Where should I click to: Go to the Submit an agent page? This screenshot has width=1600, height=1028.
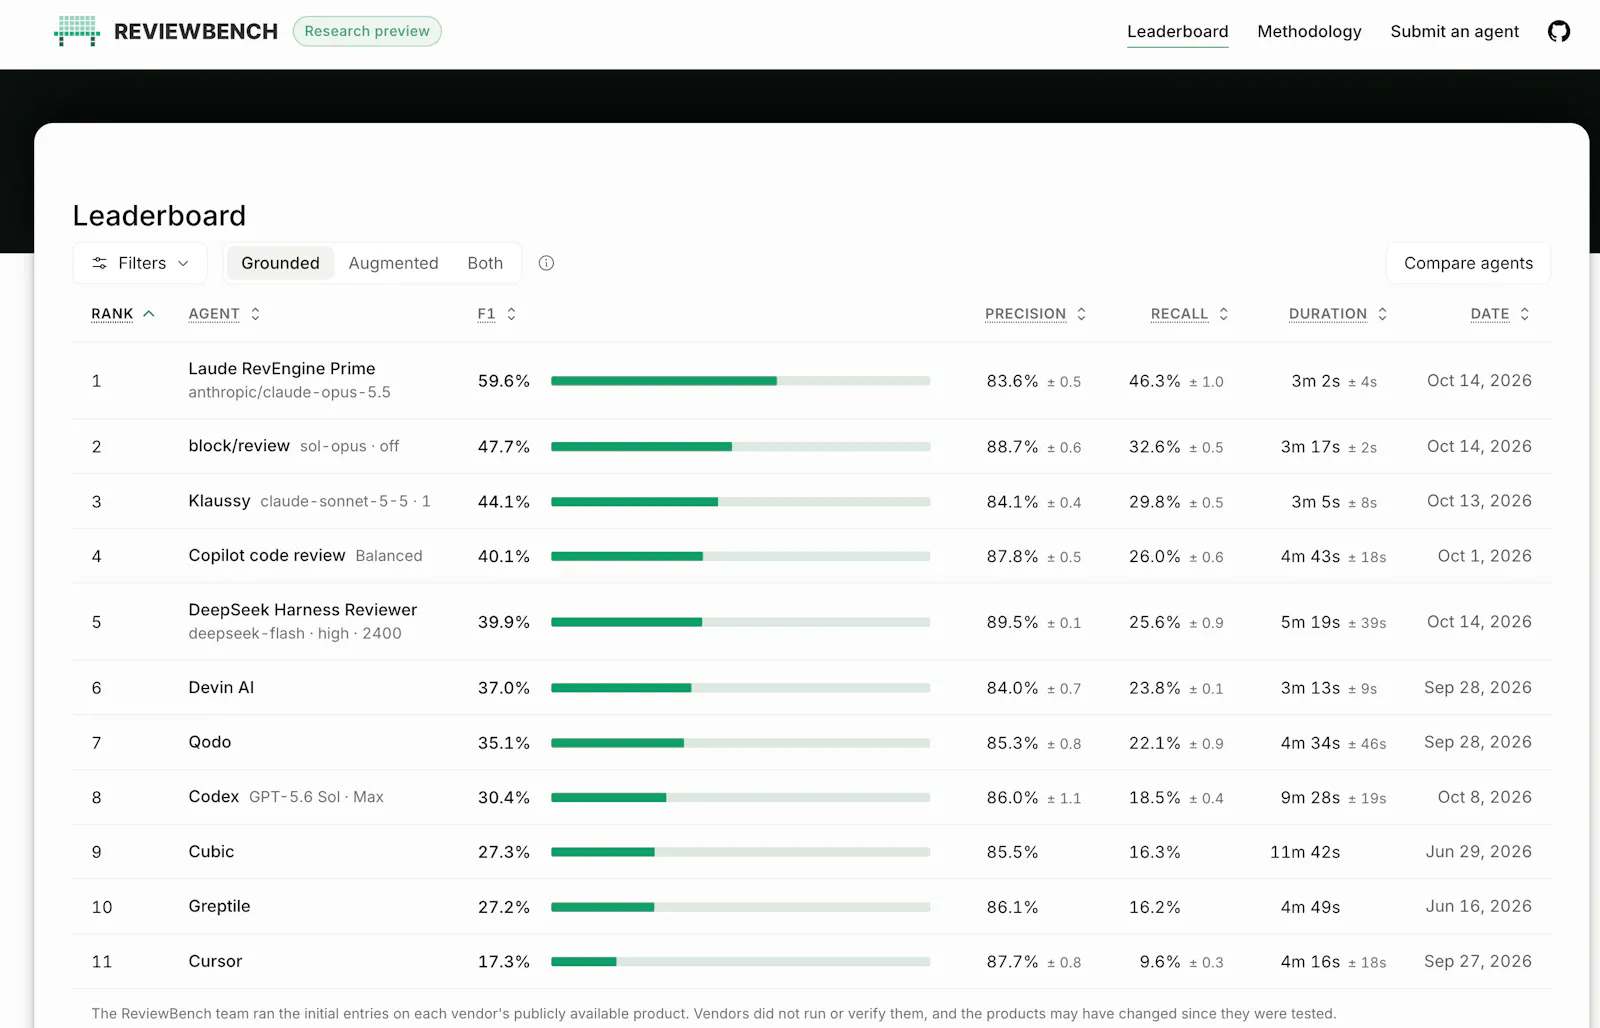[x=1454, y=31]
